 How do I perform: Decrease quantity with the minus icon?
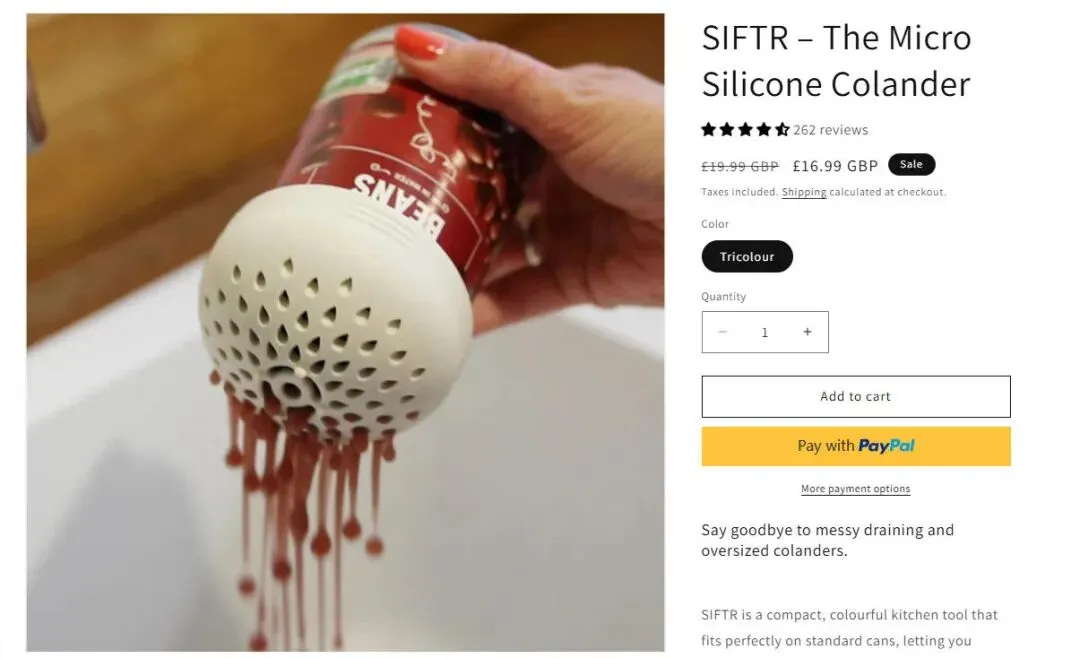(723, 332)
